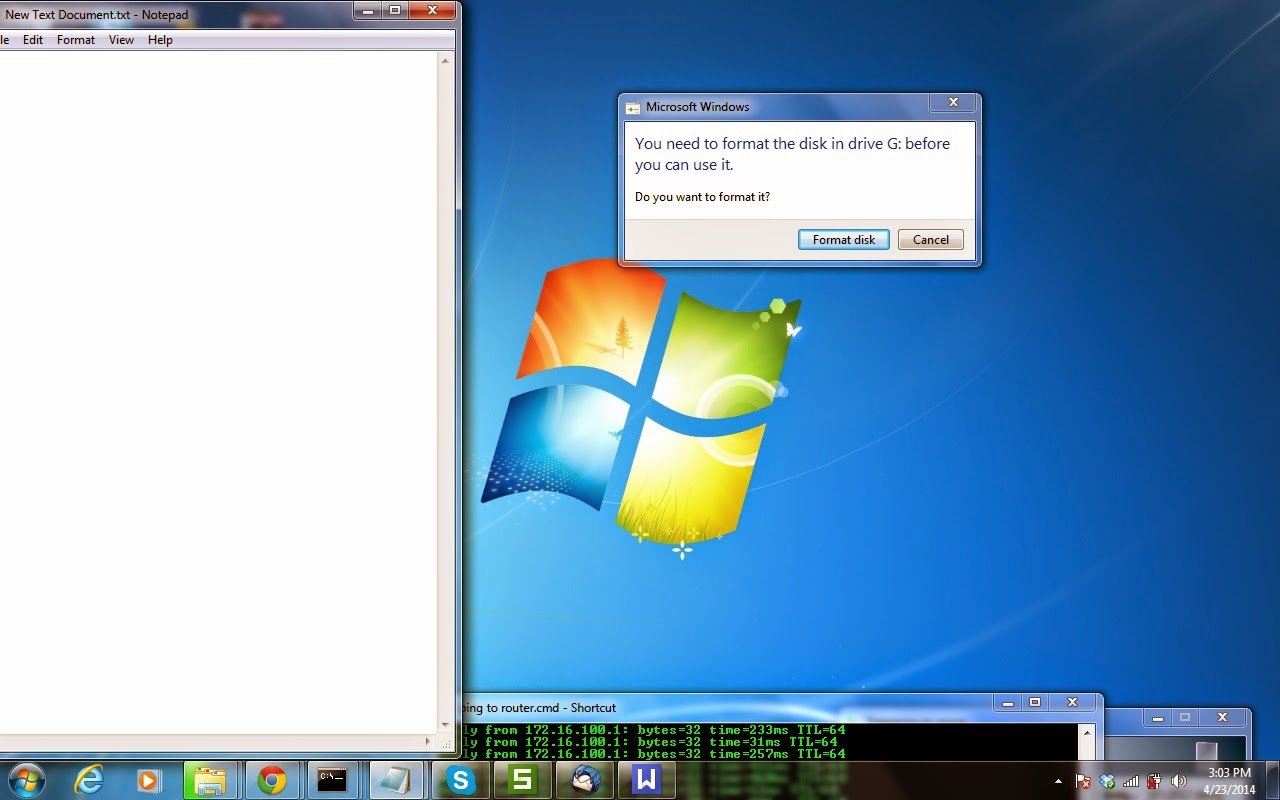The width and height of the screenshot is (1280, 800).
Task: Click the Dropbox tray icon
Action: point(1107,781)
